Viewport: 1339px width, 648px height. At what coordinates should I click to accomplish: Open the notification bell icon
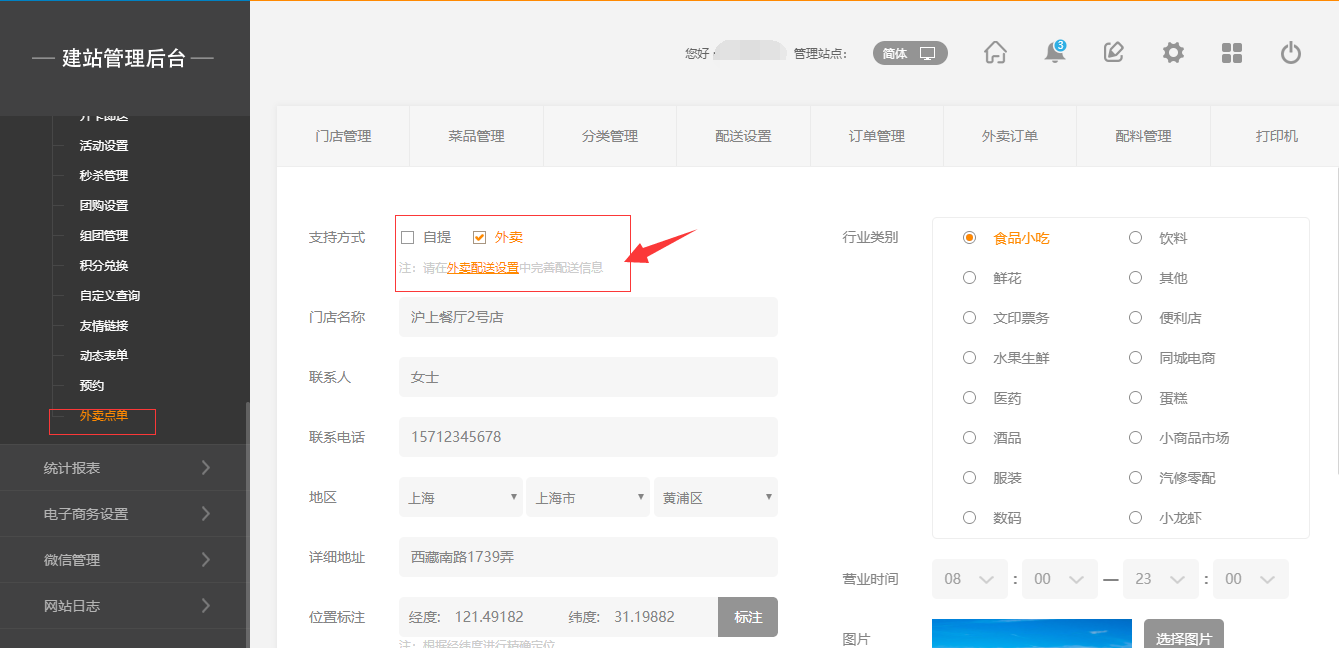coord(1054,53)
